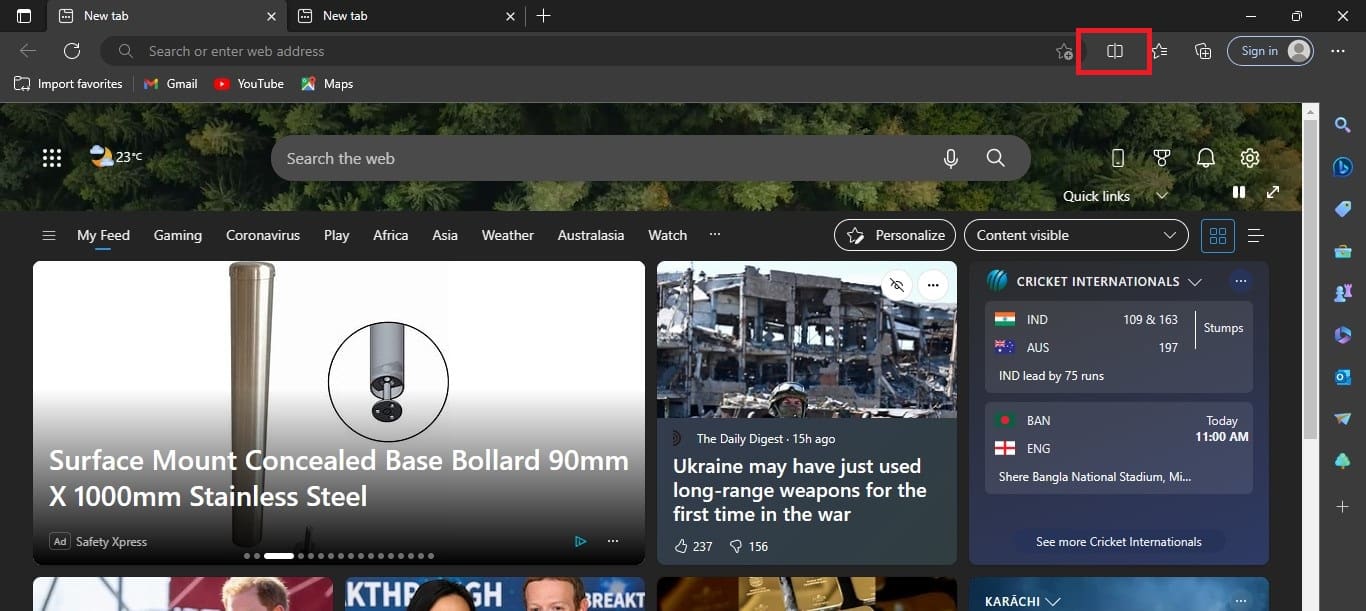Open Collections from the toolbar
This screenshot has height=611, width=1366.
pyautogui.click(x=1203, y=51)
